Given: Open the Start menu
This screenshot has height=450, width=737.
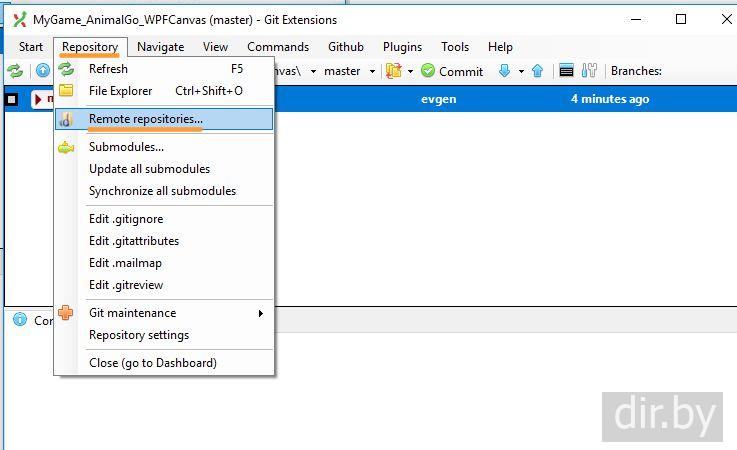Looking at the screenshot, I should [31, 47].
